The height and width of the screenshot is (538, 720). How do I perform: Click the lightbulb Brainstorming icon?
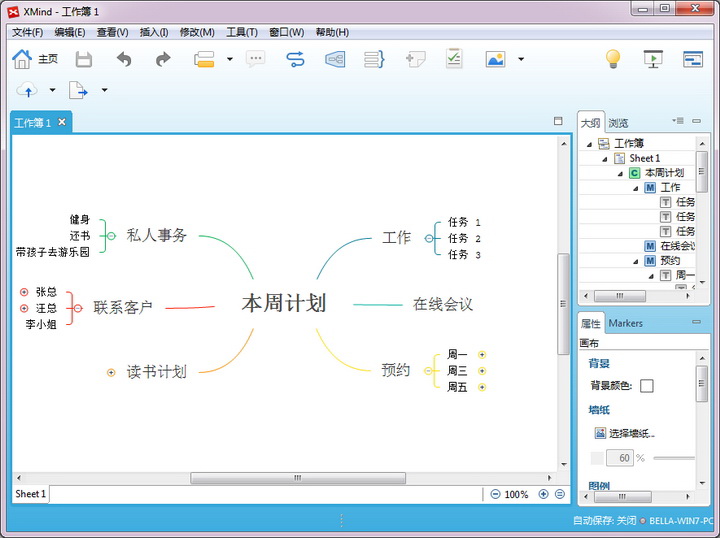613,59
